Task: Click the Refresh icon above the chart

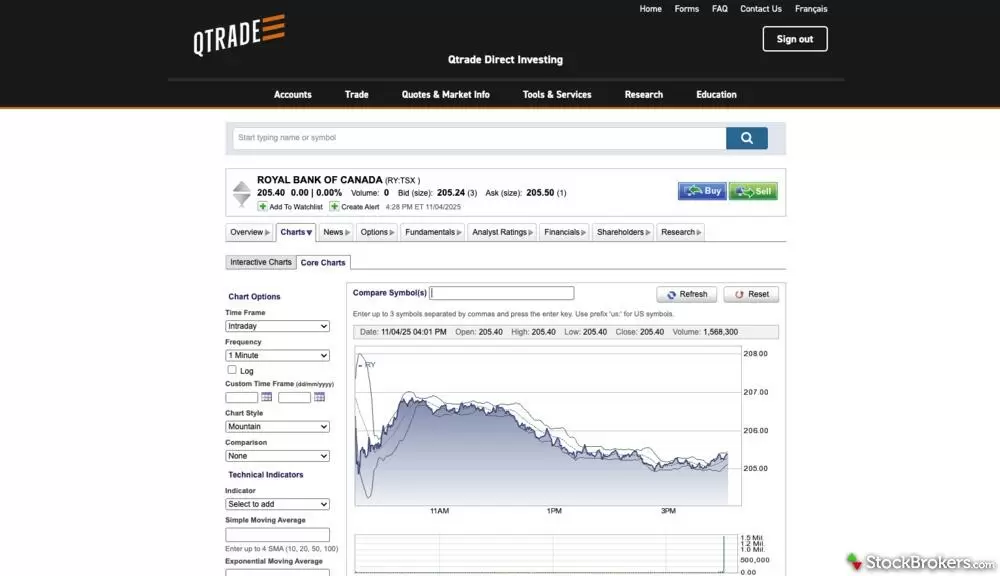Action: click(x=669, y=293)
